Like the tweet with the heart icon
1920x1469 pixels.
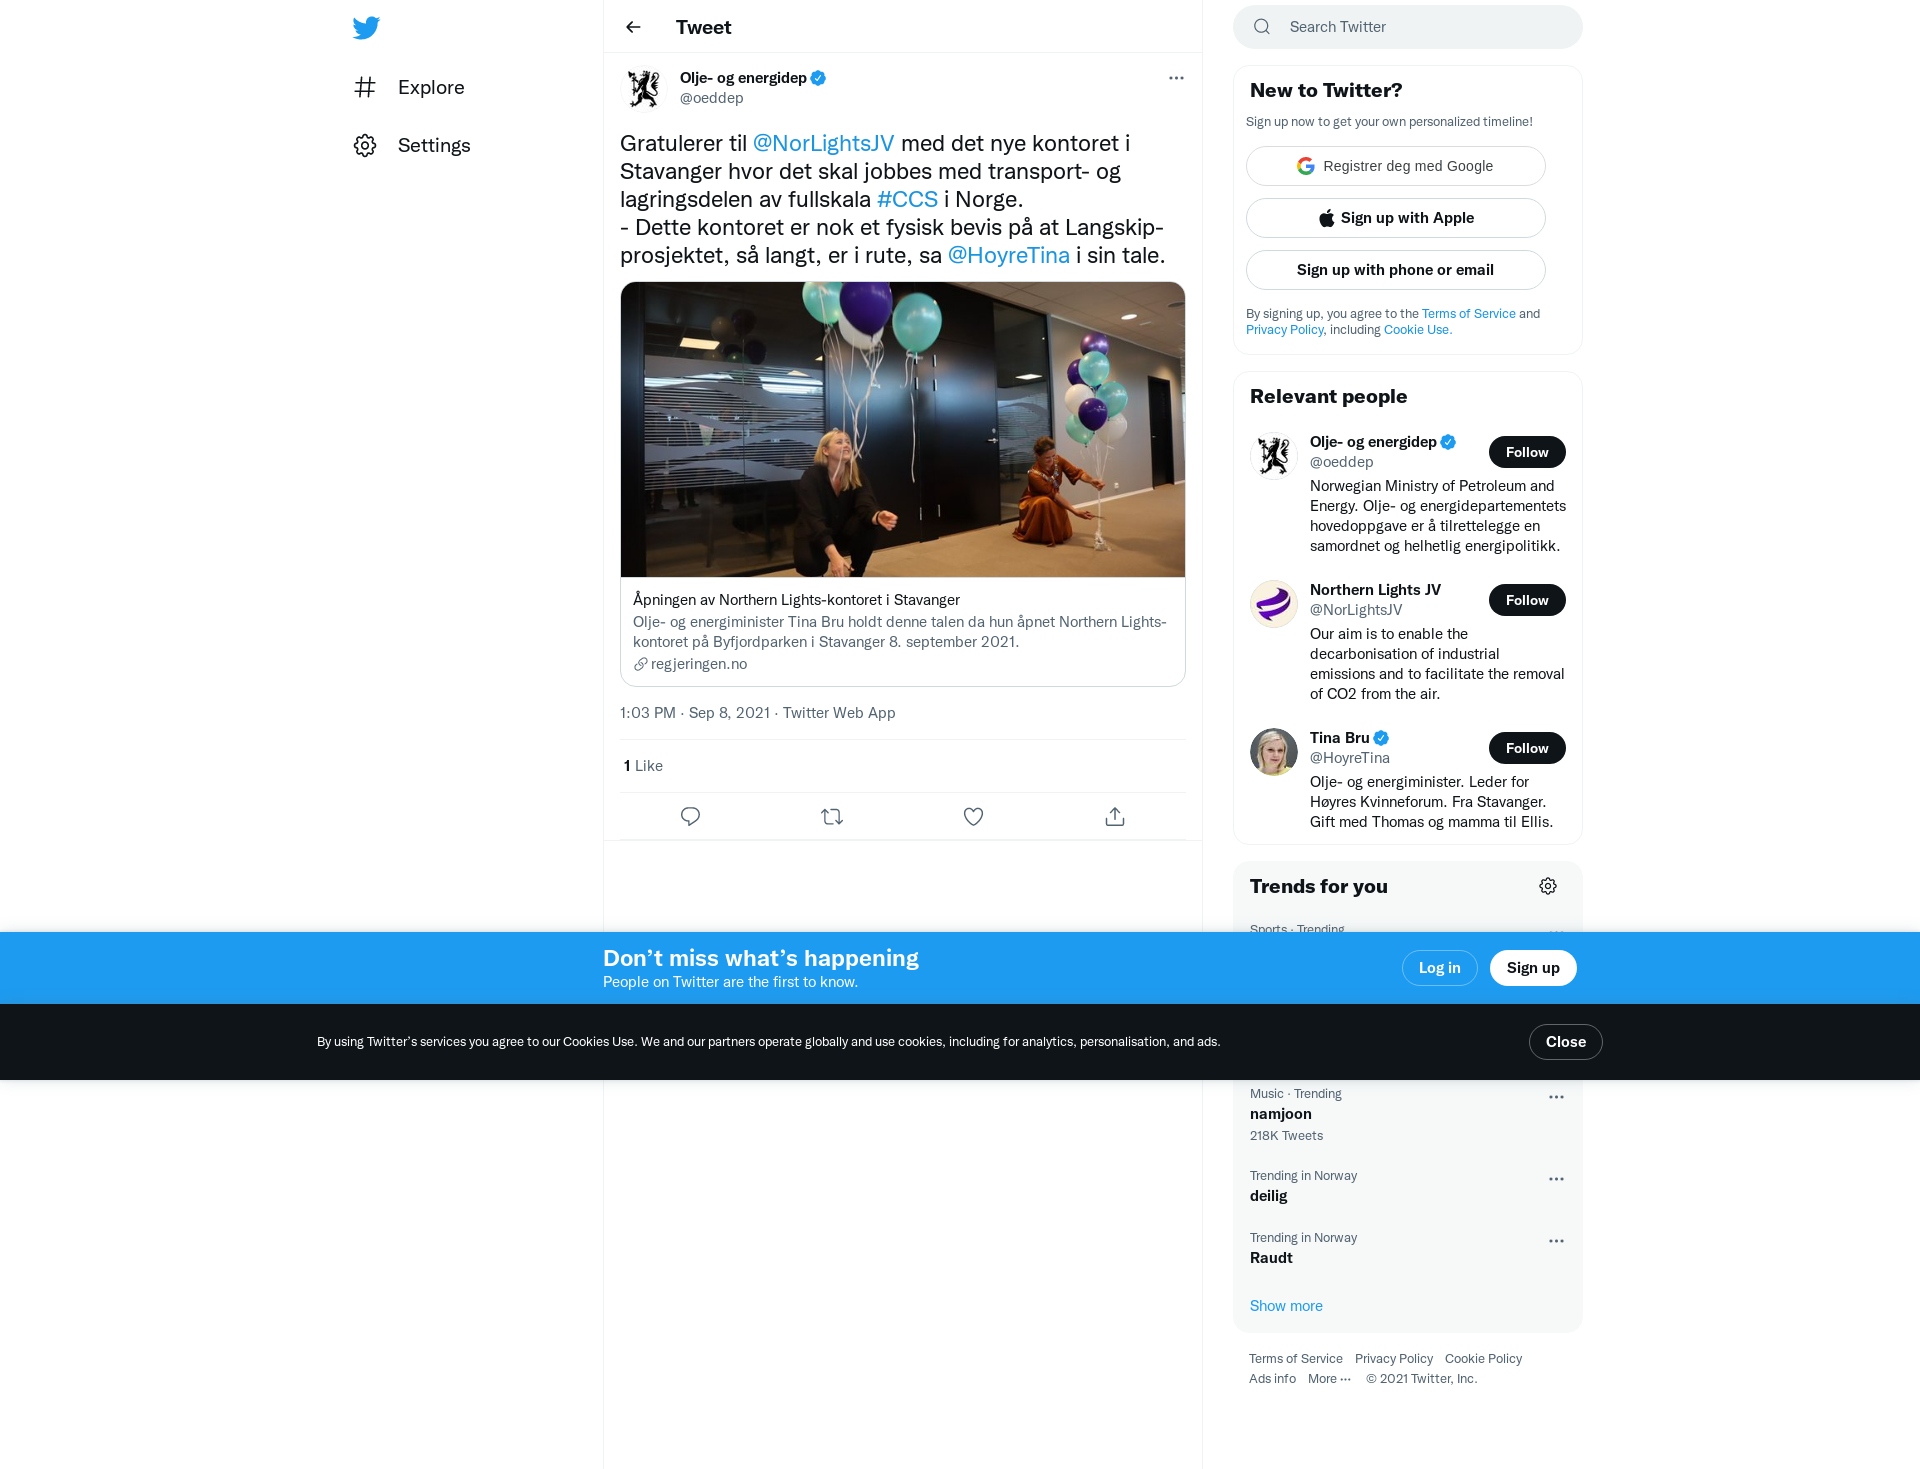[x=973, y=816]
